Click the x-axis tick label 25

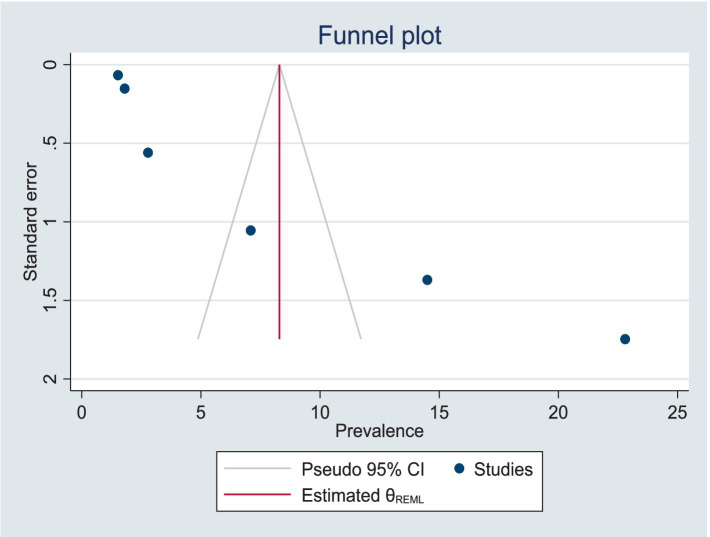click(678, 411)
